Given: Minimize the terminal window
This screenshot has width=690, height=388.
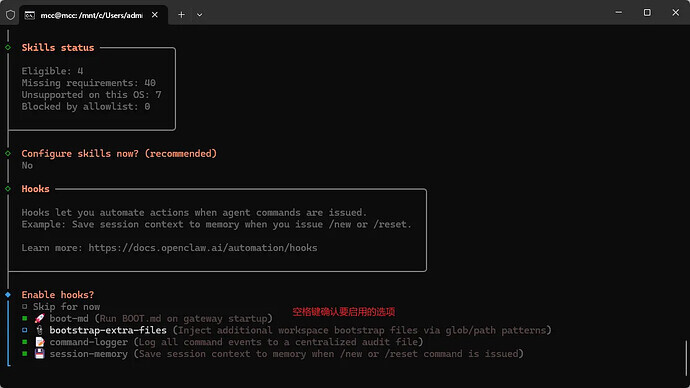Looking at the screenshot, I should point(619,13).
